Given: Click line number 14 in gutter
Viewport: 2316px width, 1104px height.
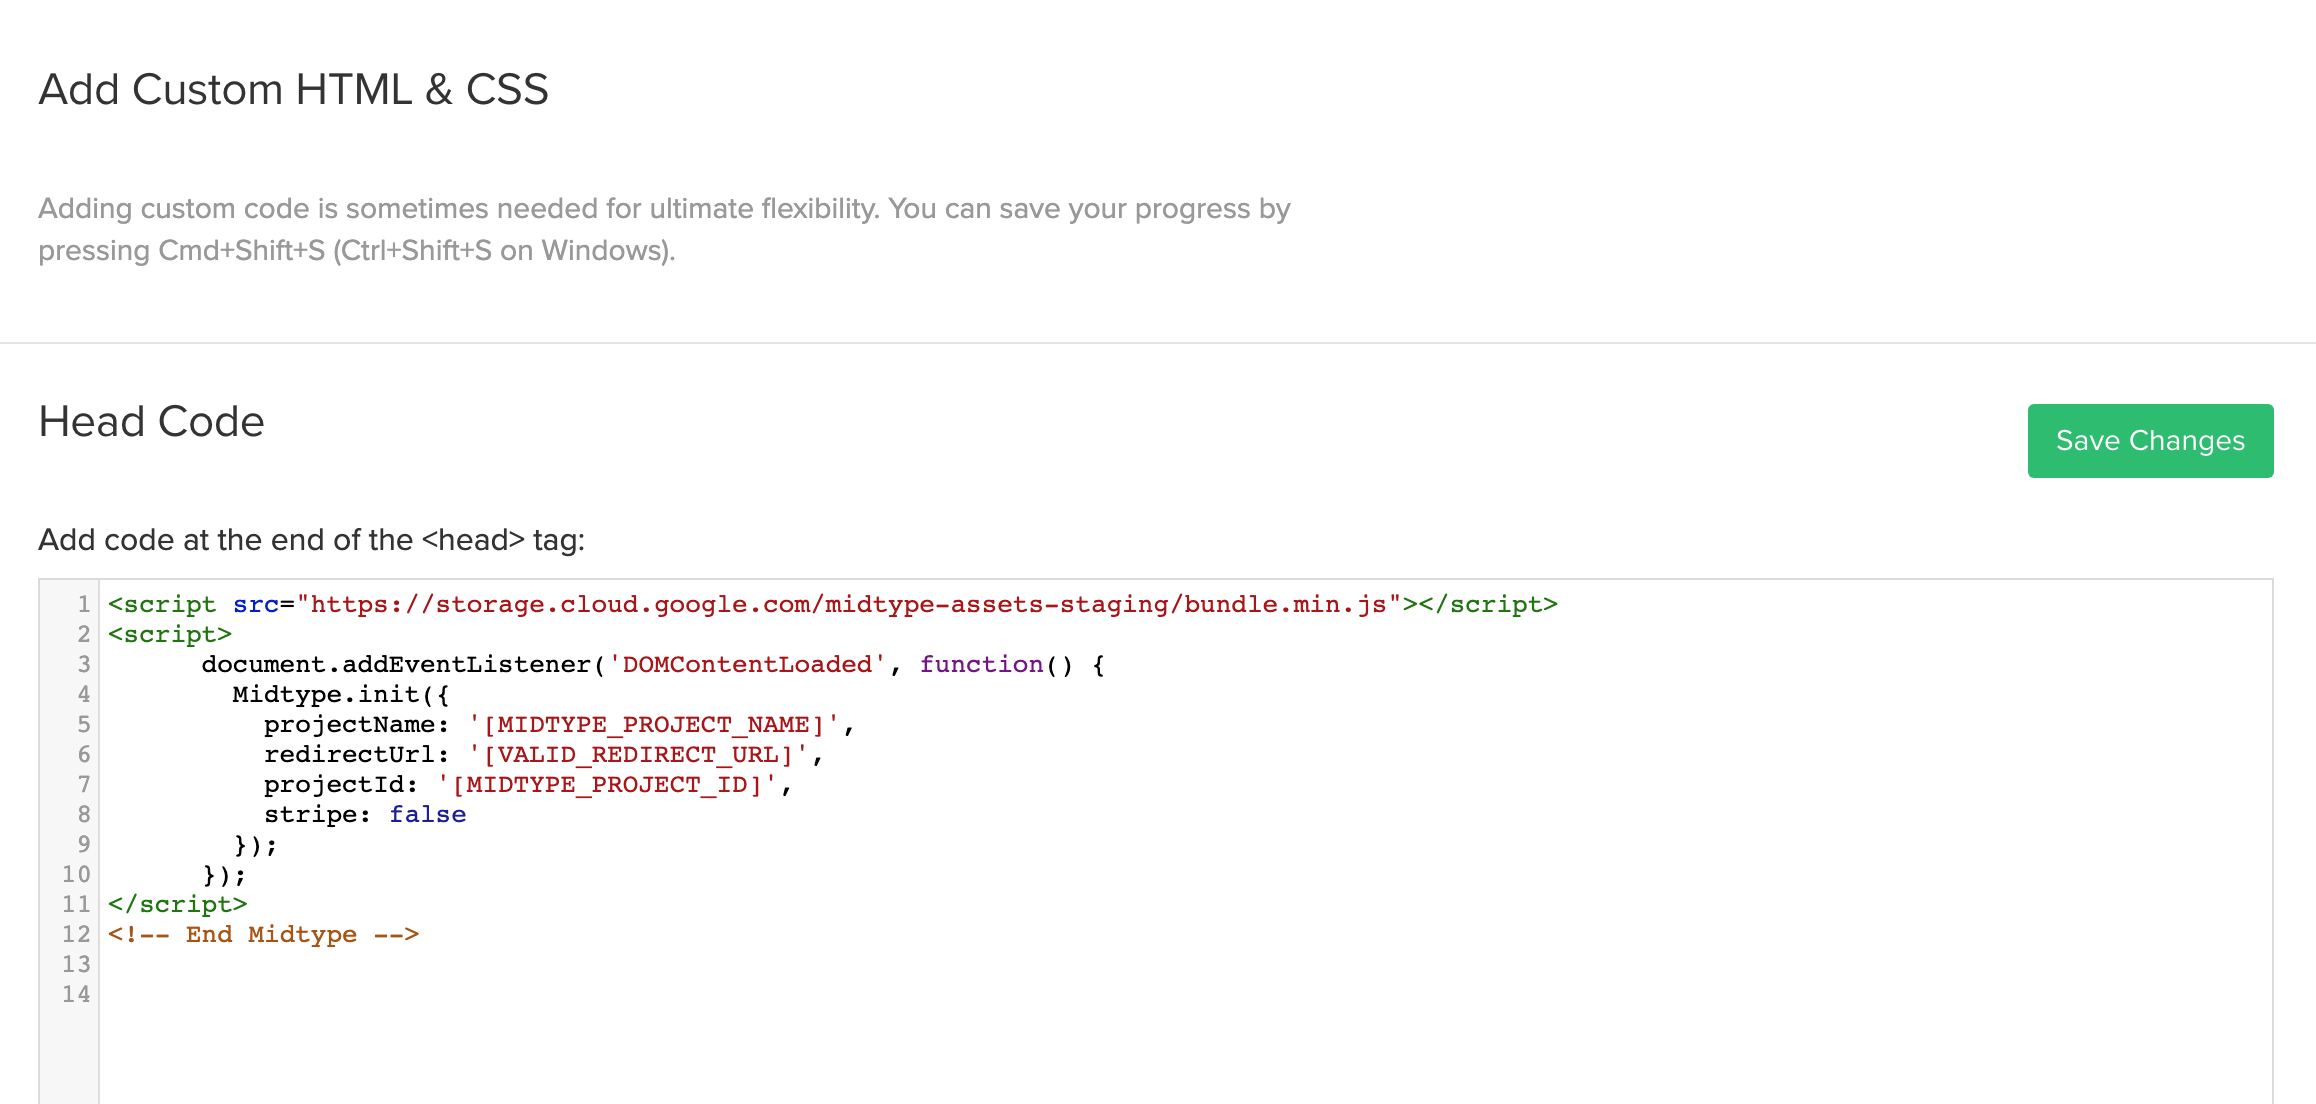Looking at the screenshot, I should (76, 994).
